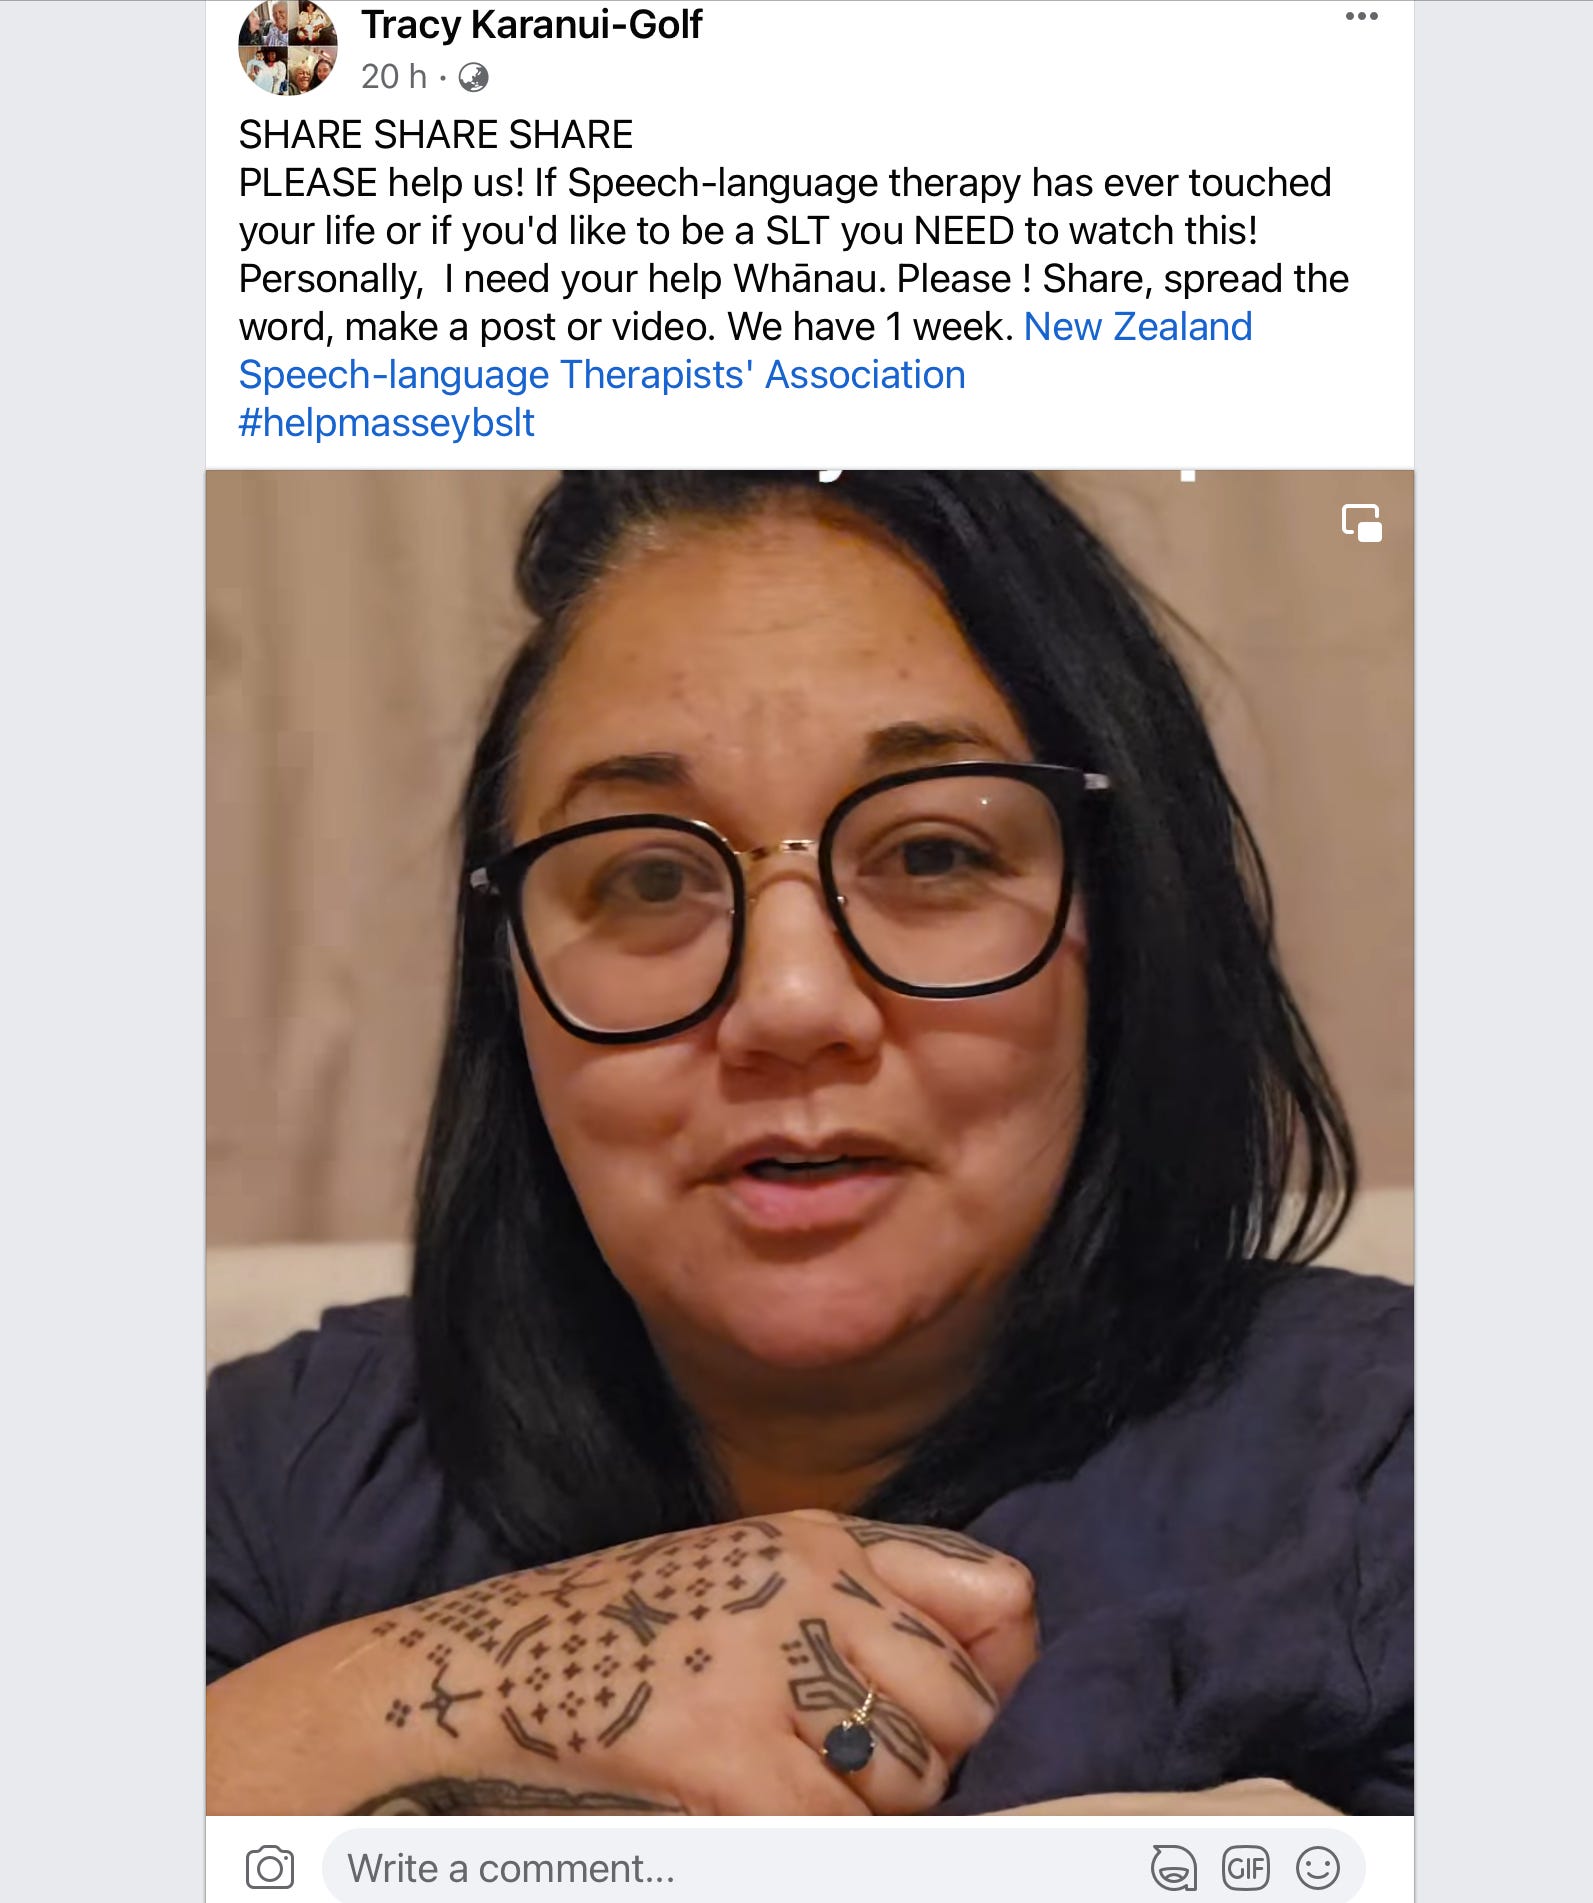
Task: Open the avatar sticker picker
Action: tap(1173, 1867)
